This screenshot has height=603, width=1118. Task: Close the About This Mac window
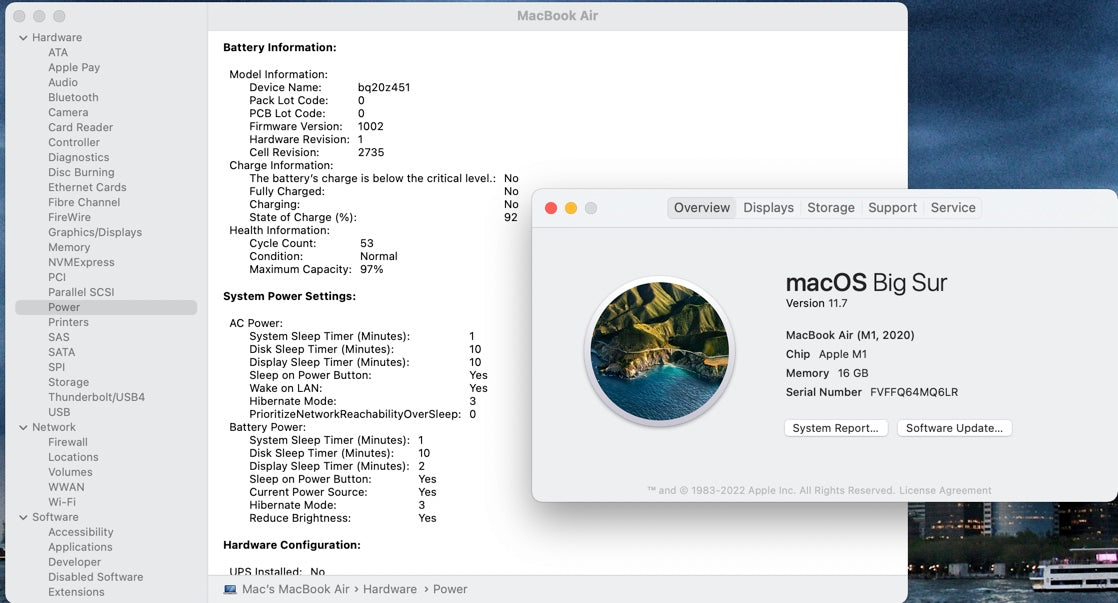coord(551,208)
